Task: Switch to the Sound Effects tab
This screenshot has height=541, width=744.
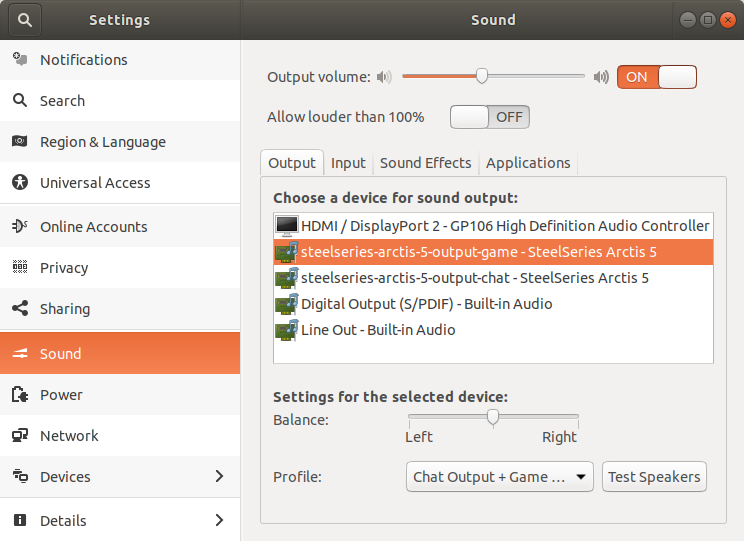Action: tap(426, 163)
